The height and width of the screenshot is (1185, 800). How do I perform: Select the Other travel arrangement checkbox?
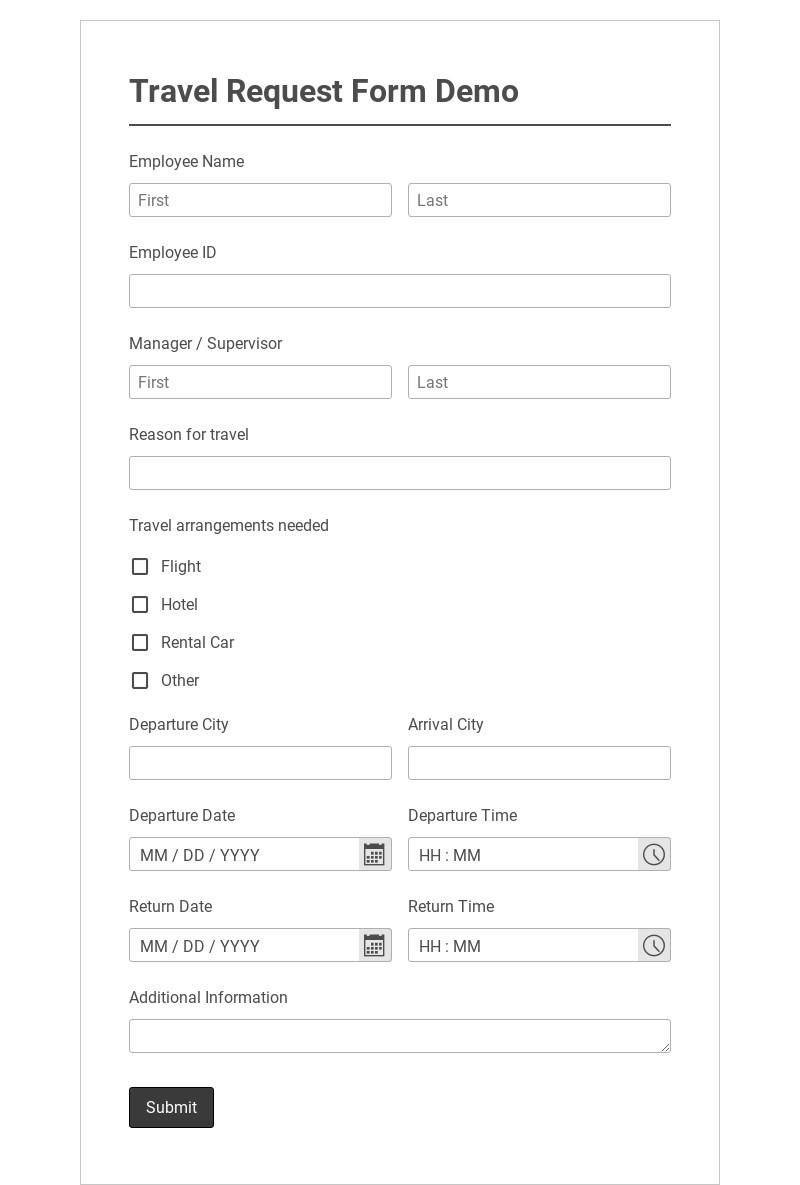tap(140, 681)
